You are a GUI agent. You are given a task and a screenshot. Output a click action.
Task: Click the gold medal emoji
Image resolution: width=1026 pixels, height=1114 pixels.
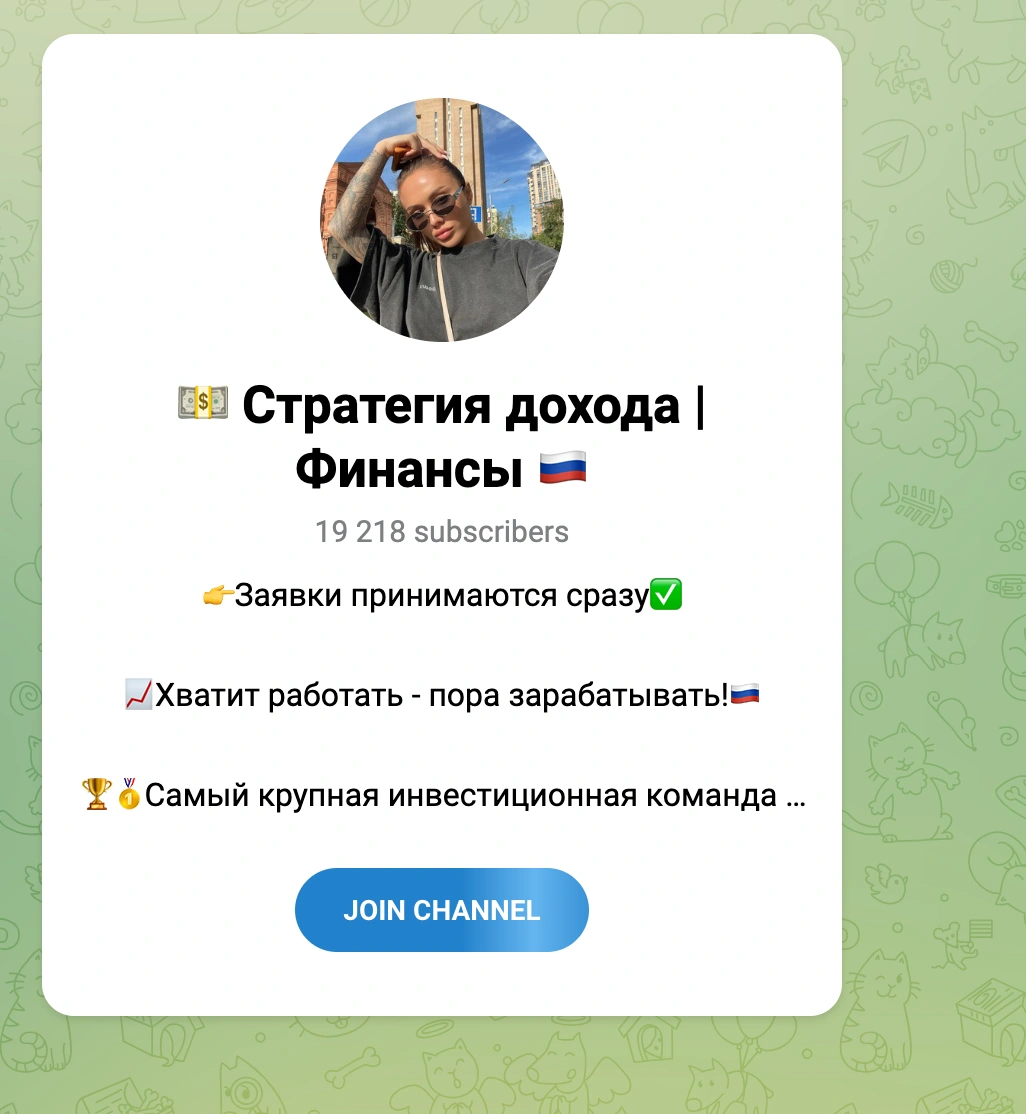pos(129,794)
